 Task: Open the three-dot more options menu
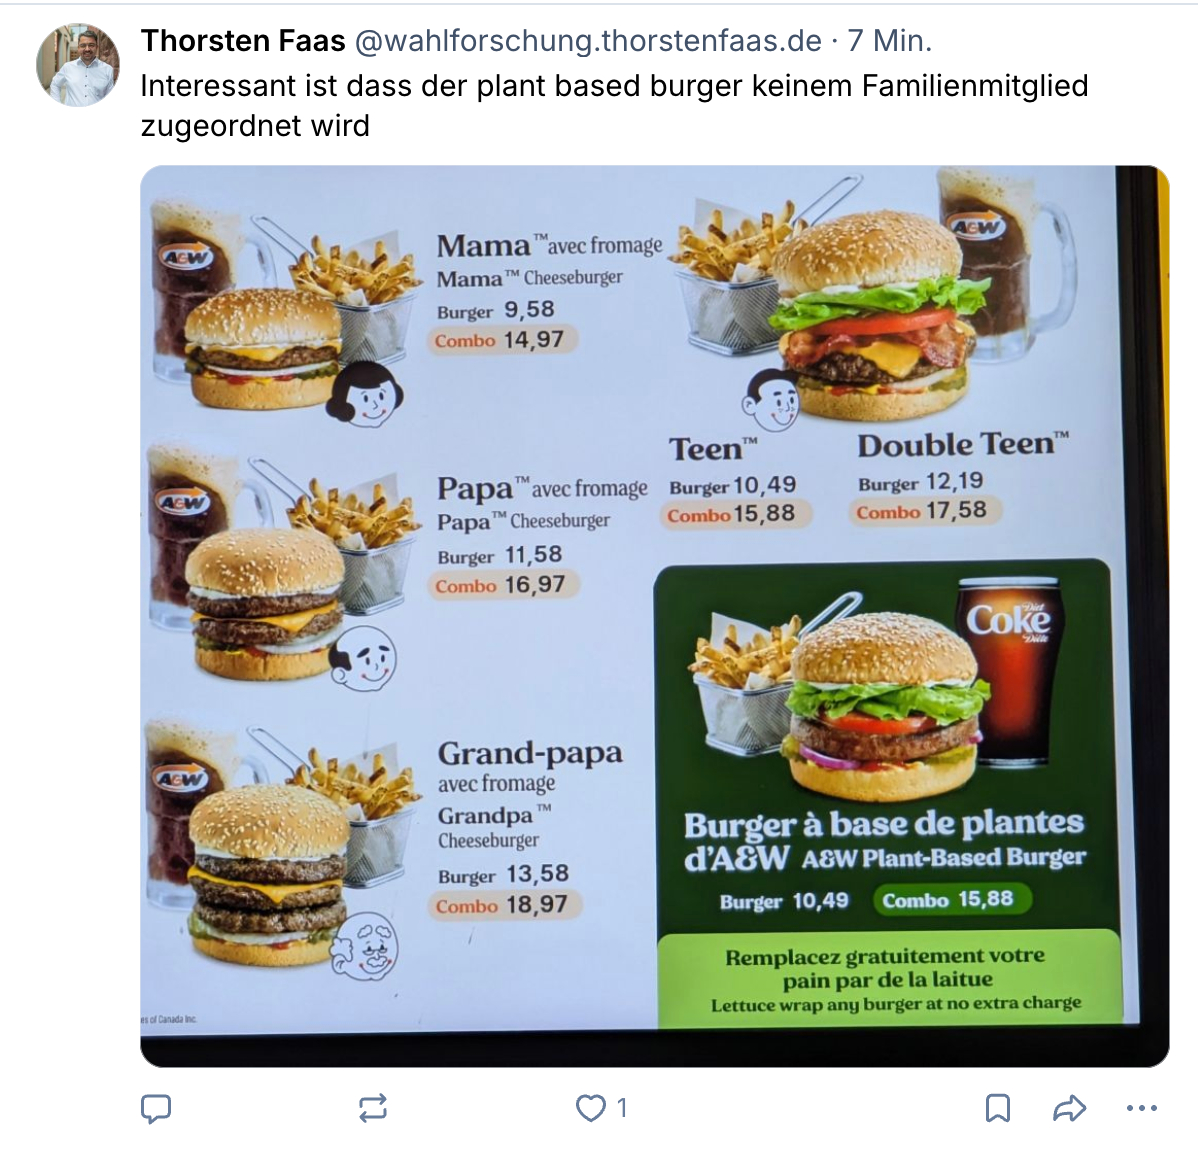(x=1141, y=1108)
